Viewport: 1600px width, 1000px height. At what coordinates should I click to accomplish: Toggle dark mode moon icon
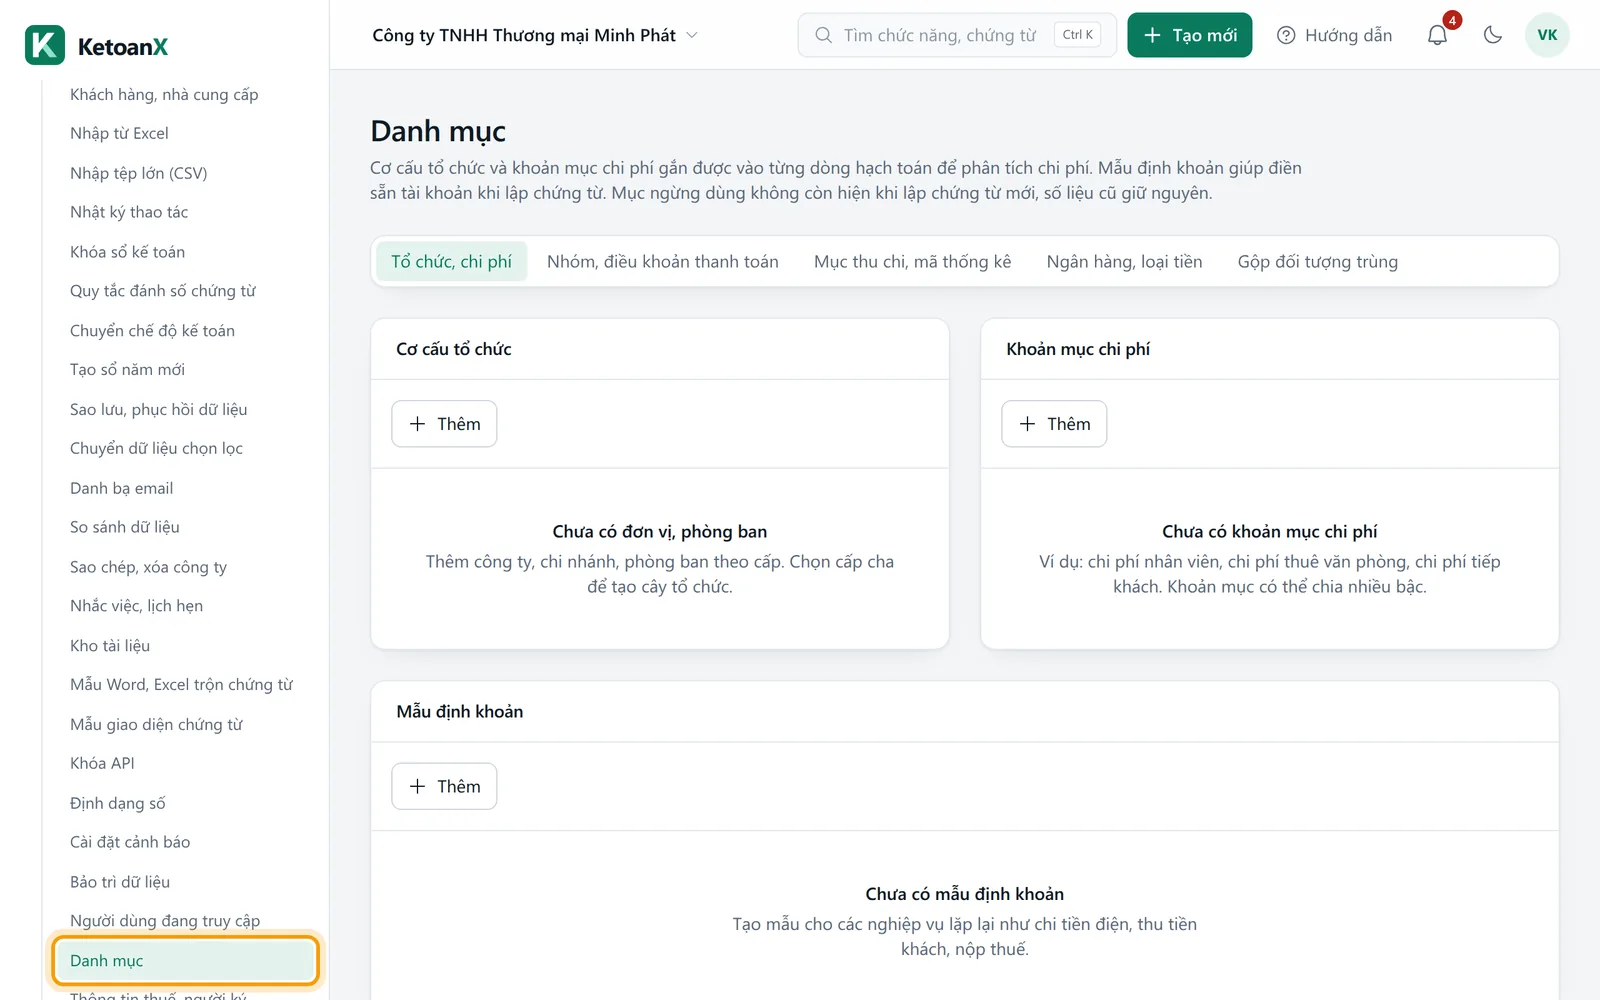coord(1493,35)
